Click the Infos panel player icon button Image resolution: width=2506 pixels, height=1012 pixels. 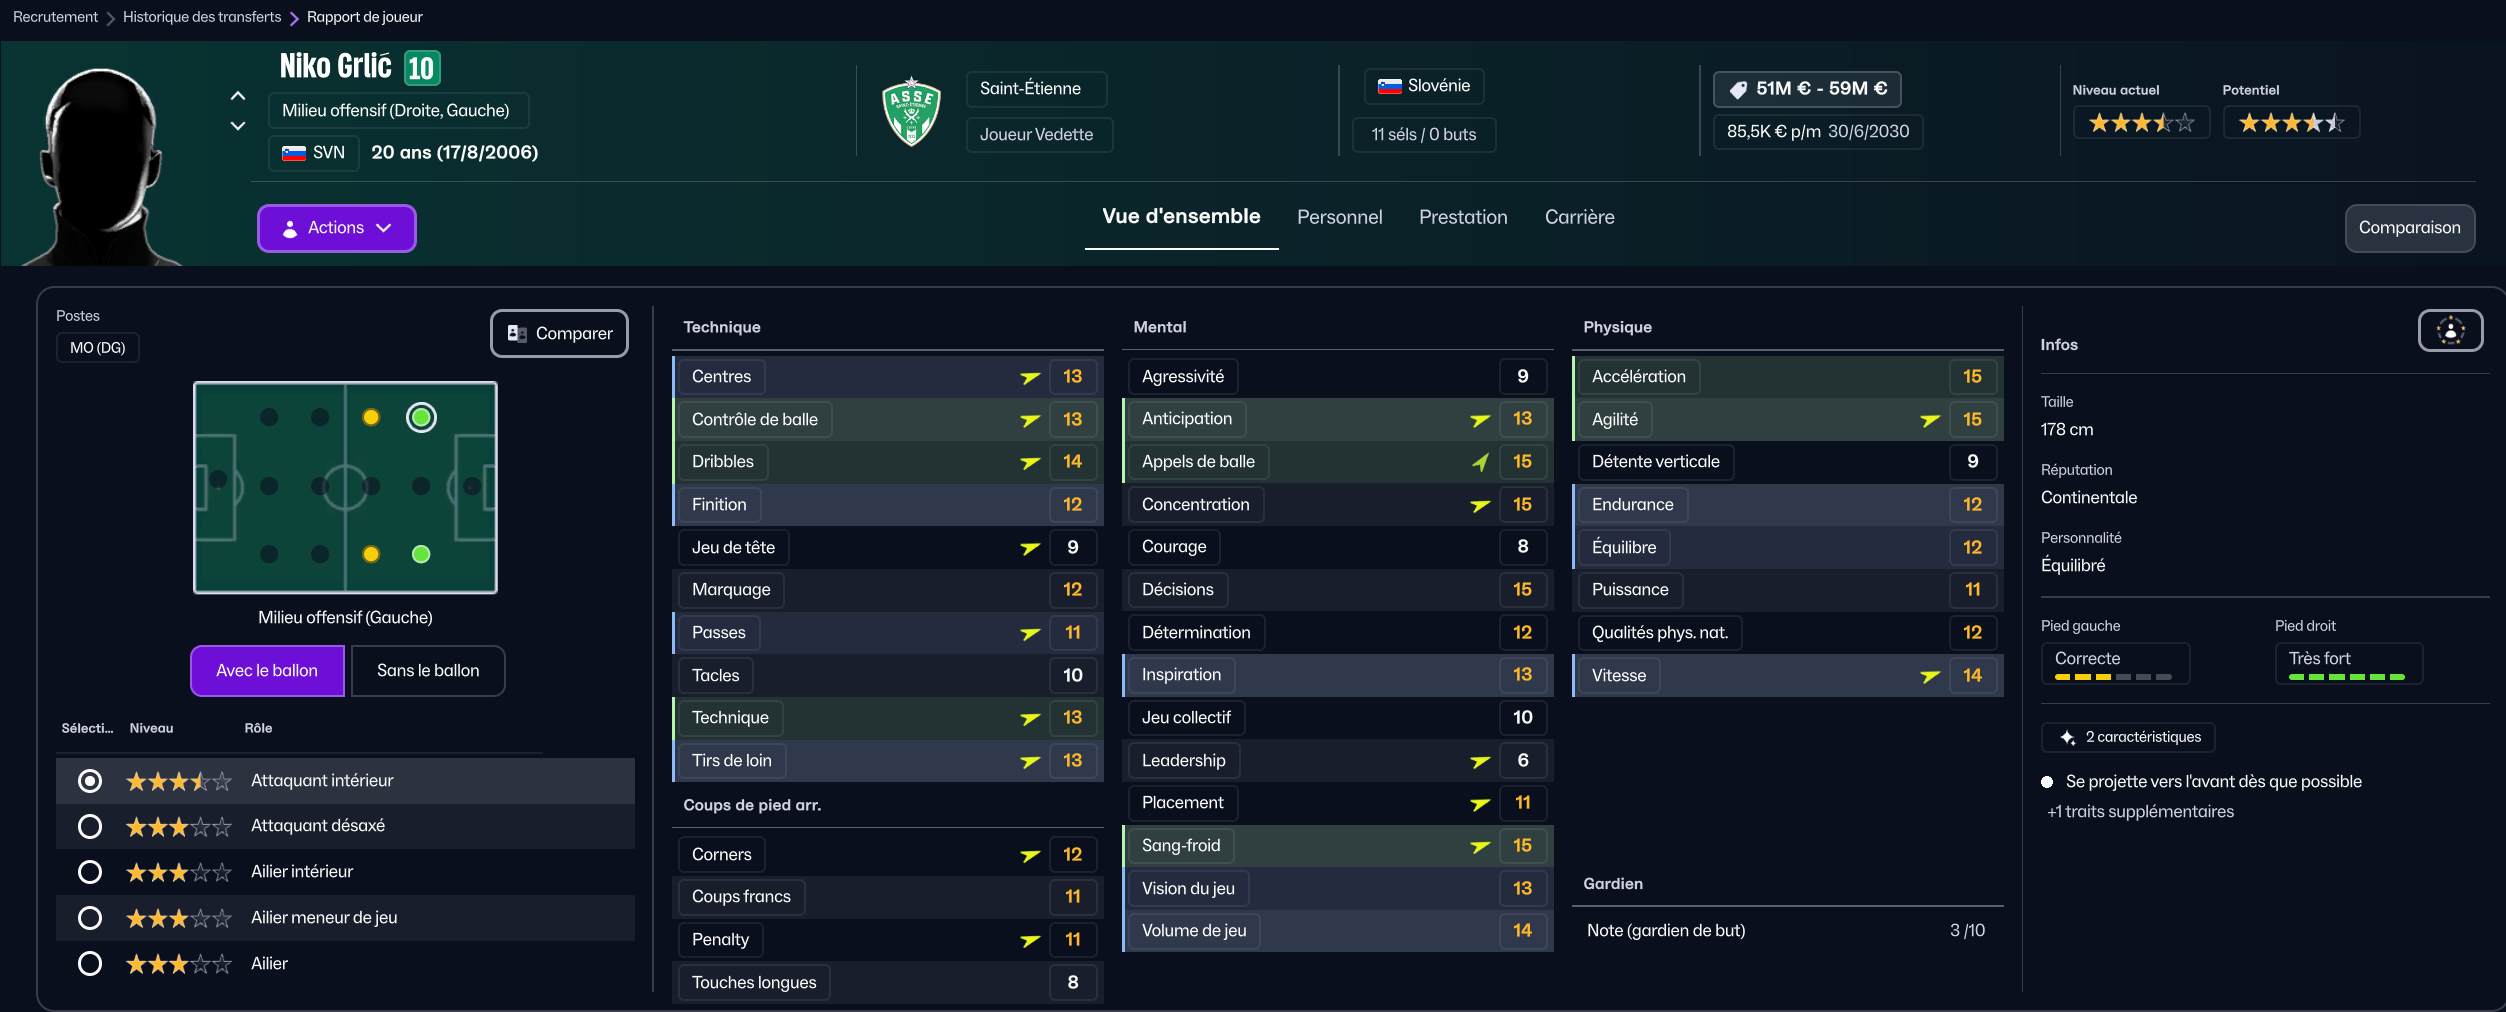[2449, 331]
